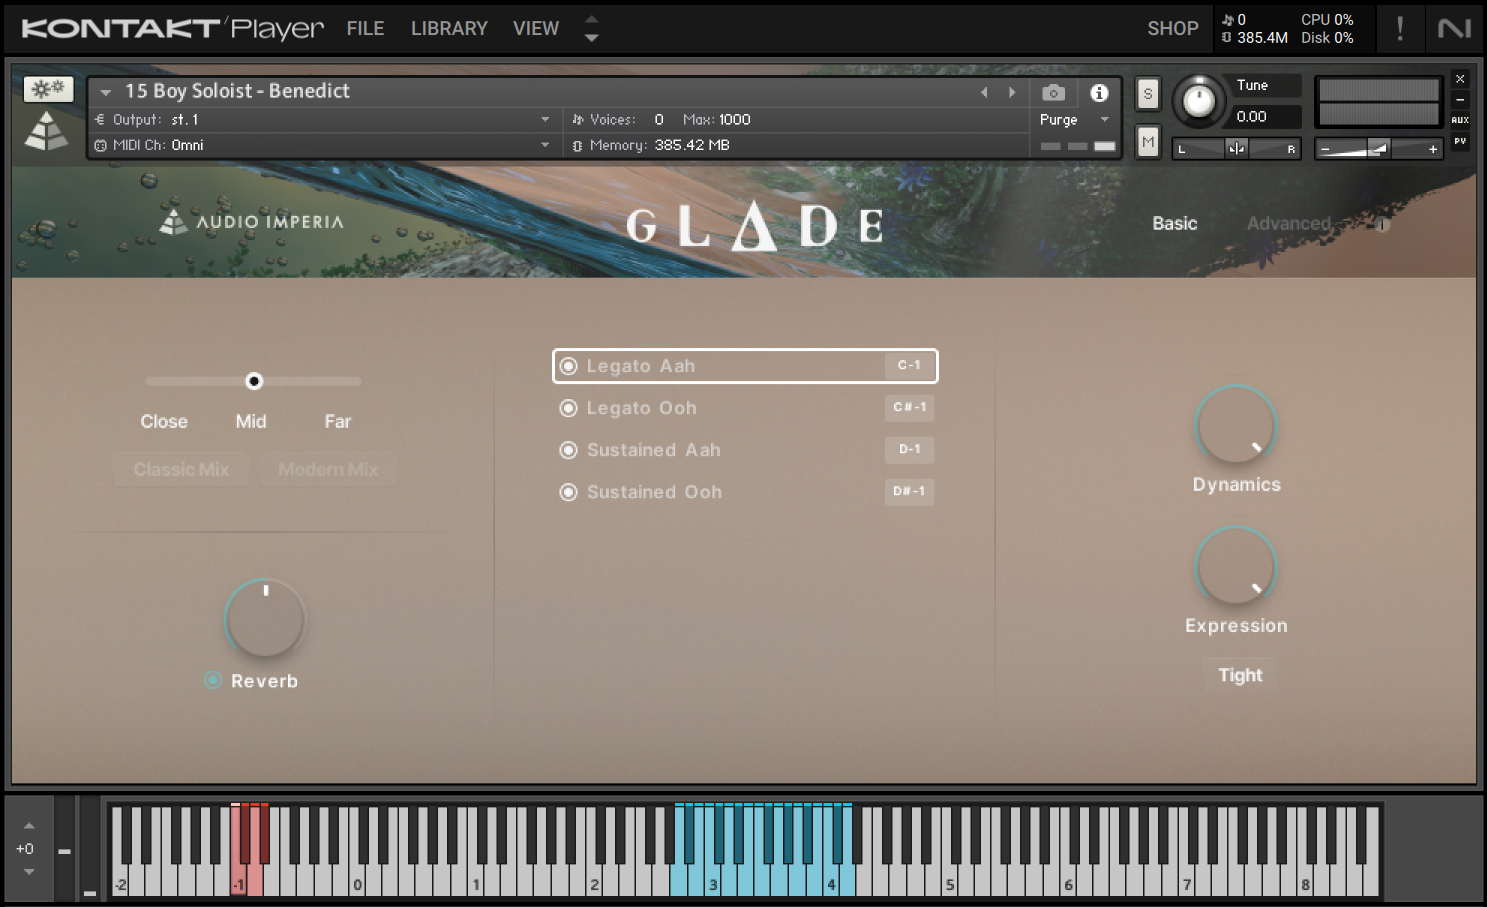This screenshot has width=1487, height=907.
Task: Click the mic position slider handle
Action: [254, 381]
